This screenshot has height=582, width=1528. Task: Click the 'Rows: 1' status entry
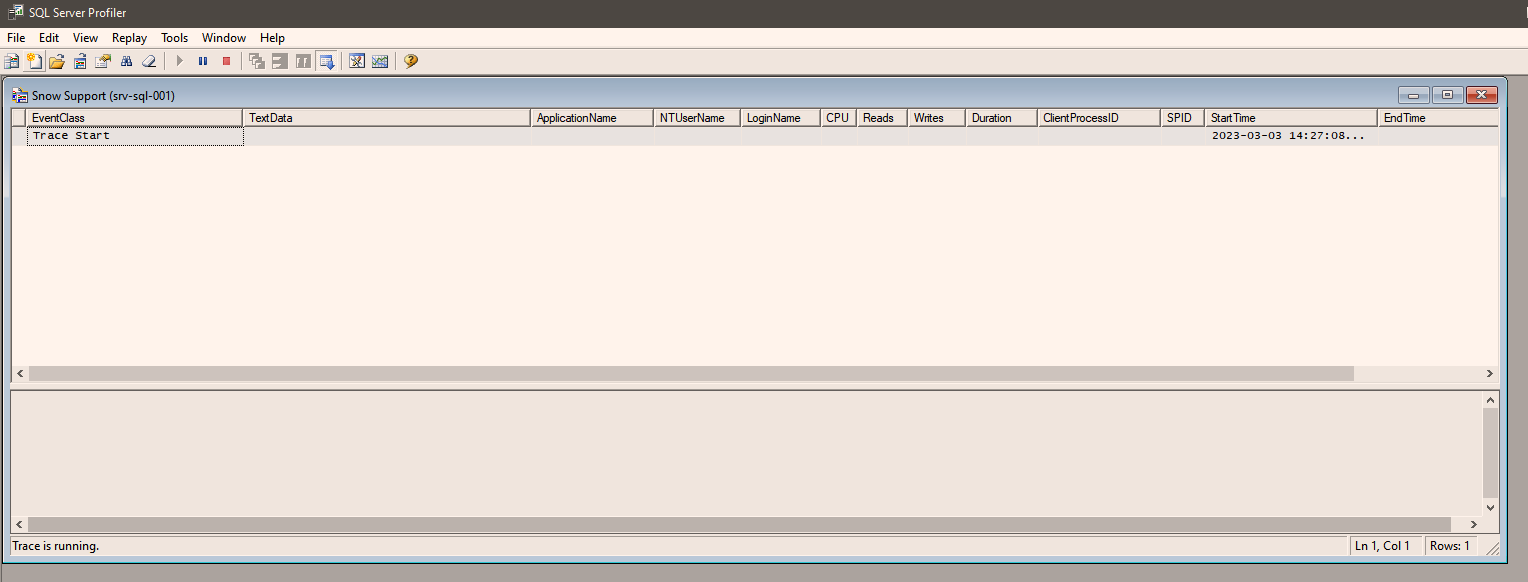click(x=1450, y=546)
